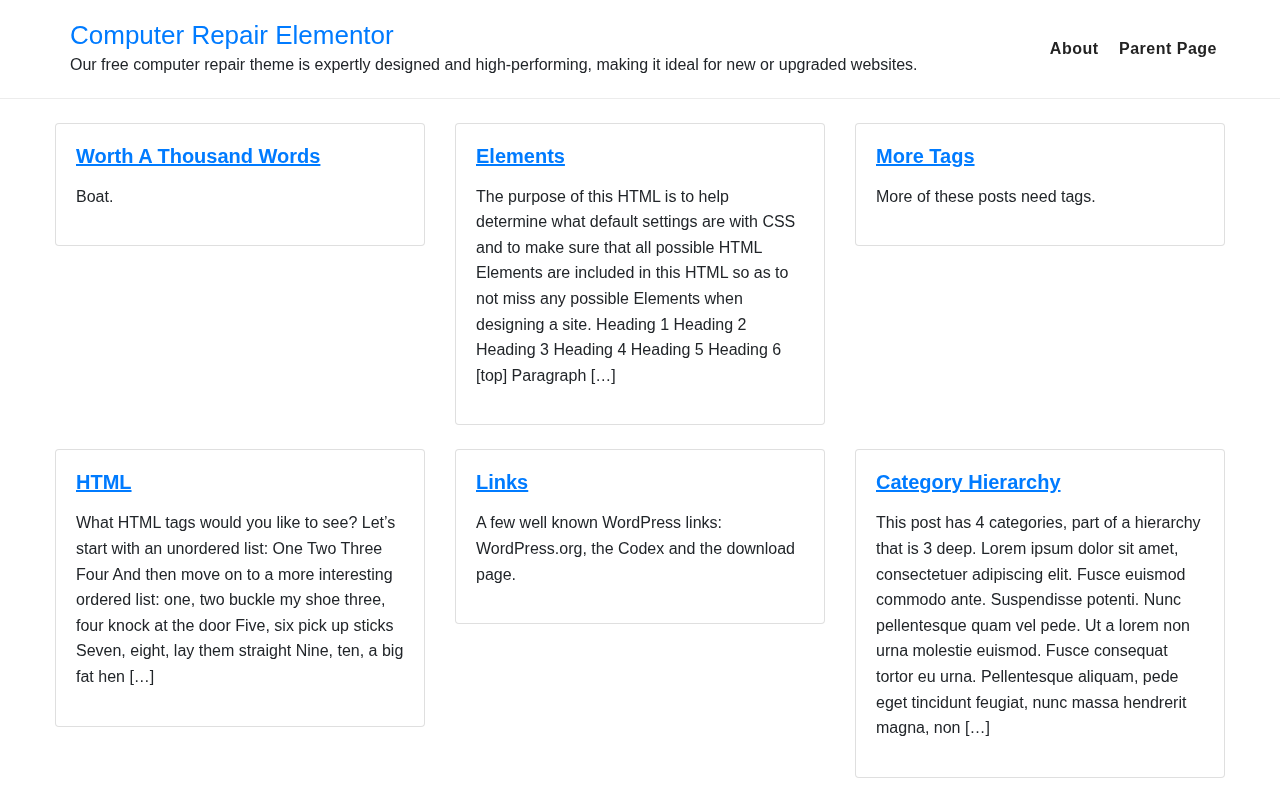This screenshot has width=1280, height=800.
Task: Click 'More of these posts need tags' excerpt
Action: coord(986,197)
